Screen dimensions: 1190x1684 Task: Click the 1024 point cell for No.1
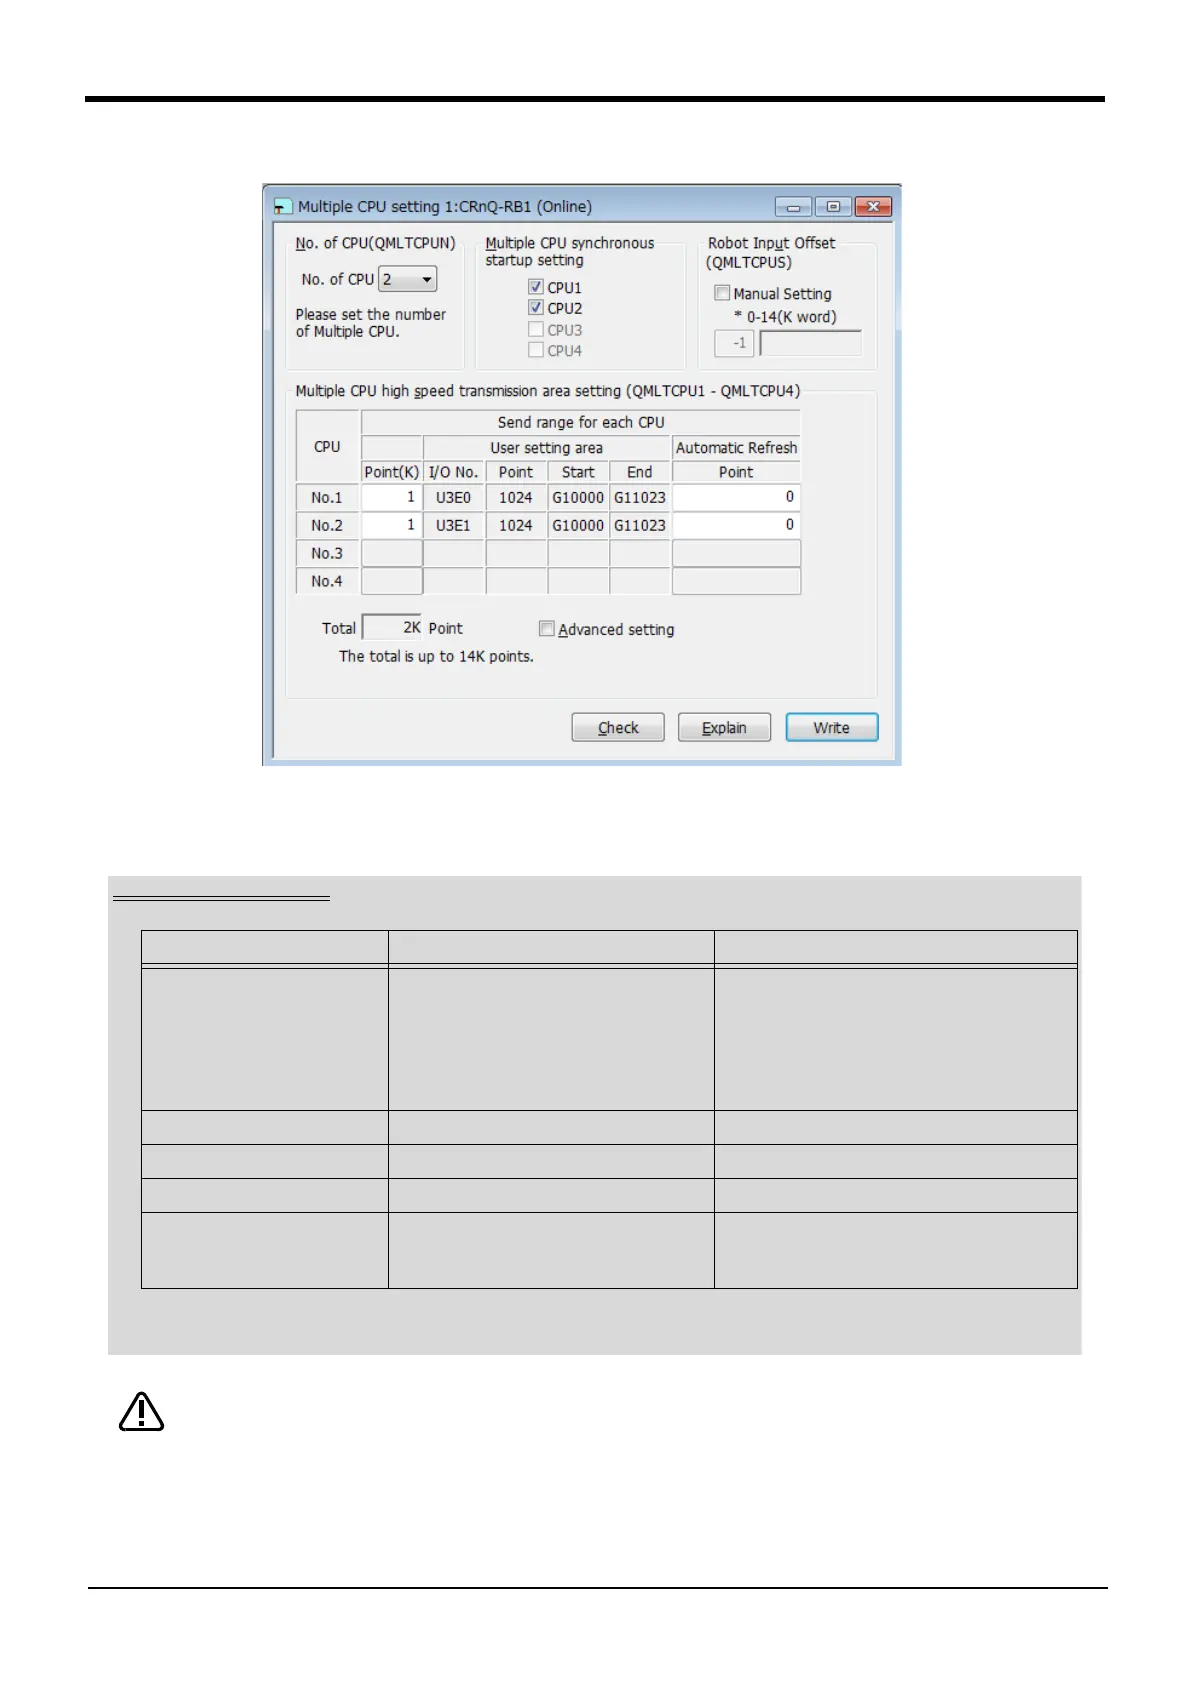pos(516,497)
